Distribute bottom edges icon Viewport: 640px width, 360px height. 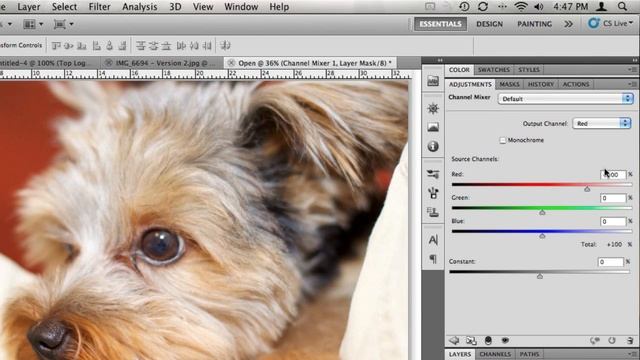[x=166, y=46]
